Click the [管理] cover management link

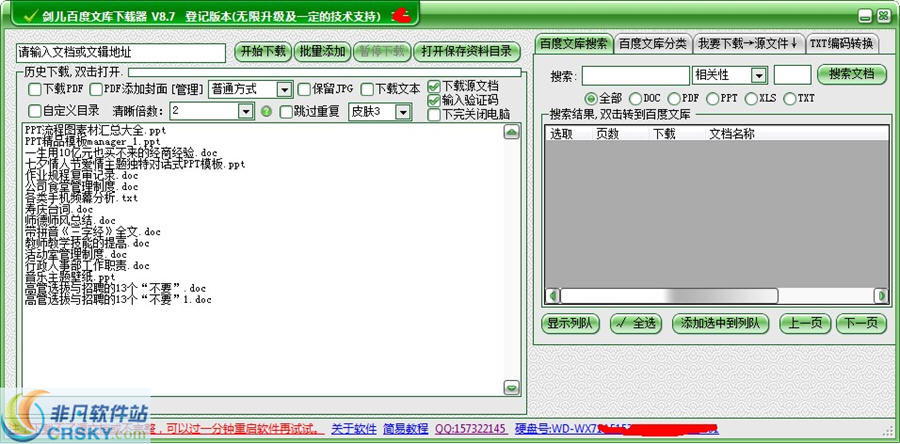click(x=188, y=89)
